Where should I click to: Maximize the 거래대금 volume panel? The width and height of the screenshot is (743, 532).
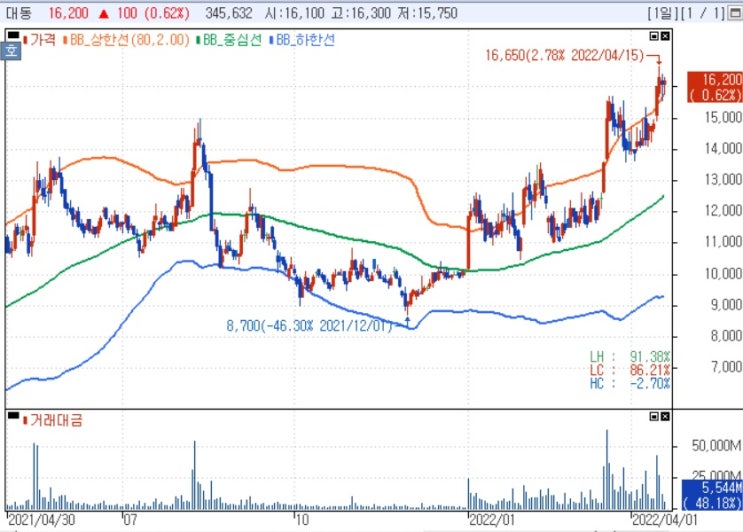tap(654, 416)
